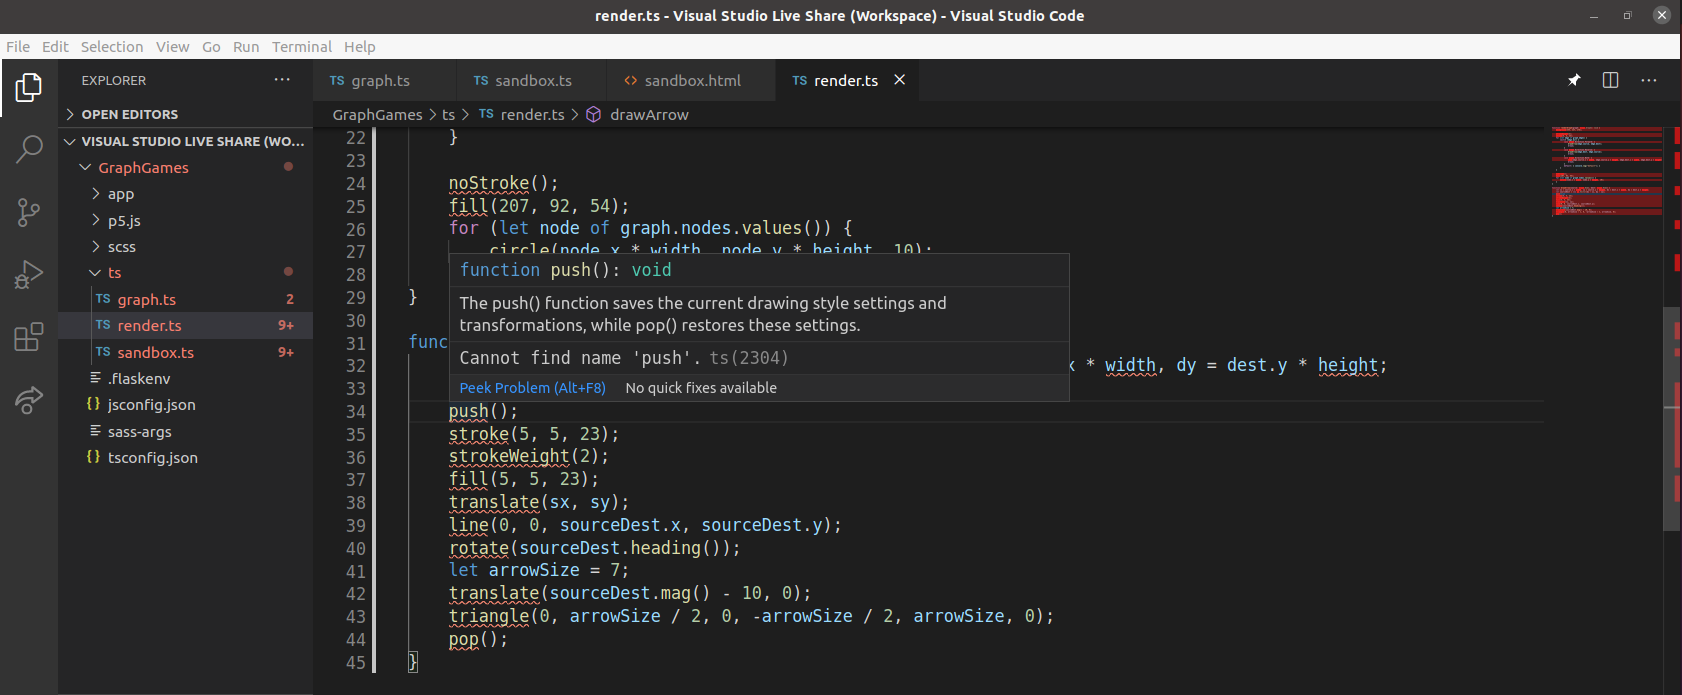Click the triangle call on line 43

pos(751,616)
